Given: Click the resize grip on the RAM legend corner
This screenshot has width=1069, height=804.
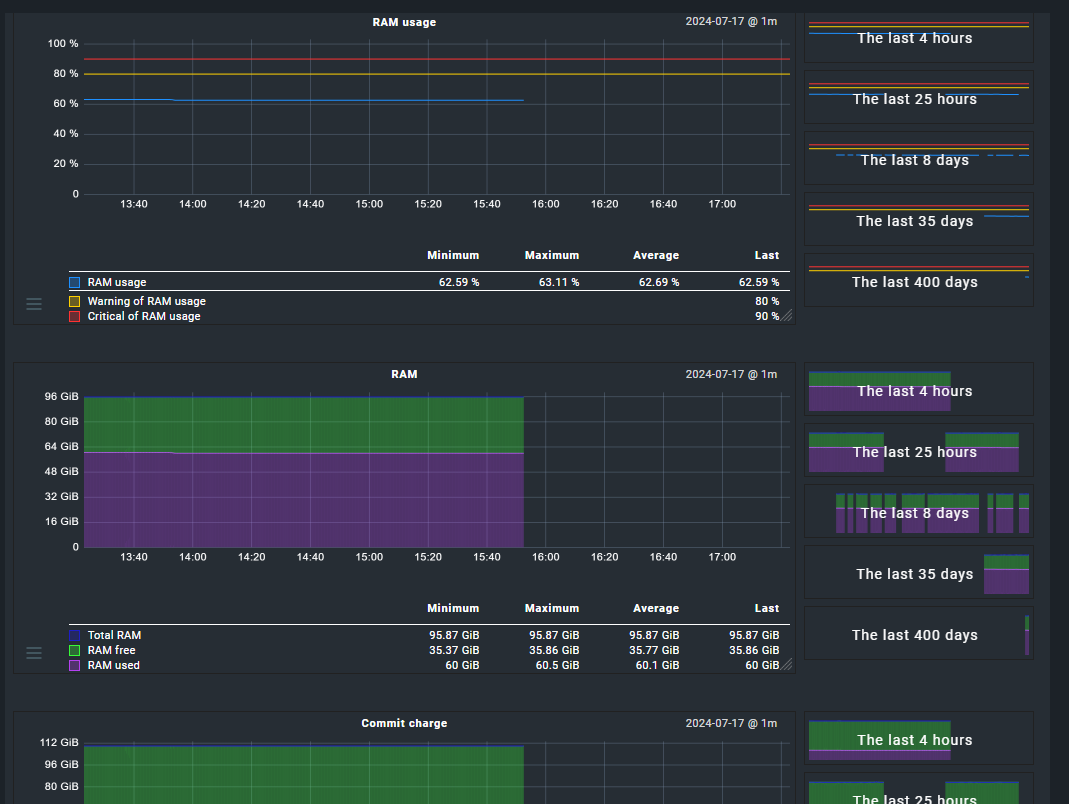Looking at the screenshot, I should [x=787, y=663].
